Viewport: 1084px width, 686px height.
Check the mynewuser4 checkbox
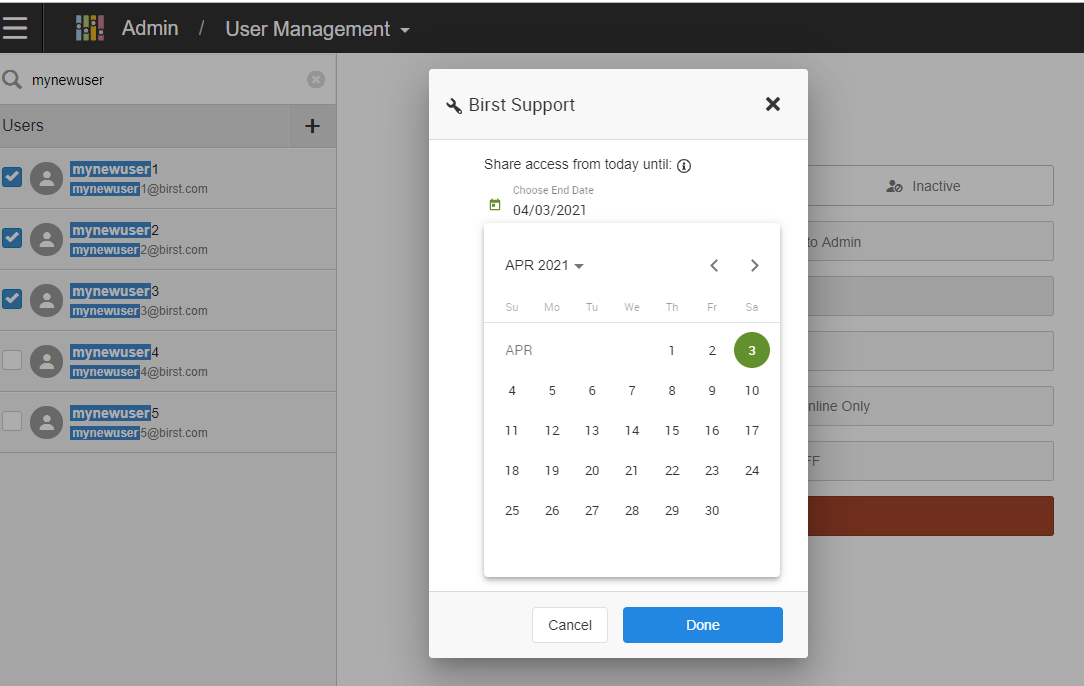[12, 360]
